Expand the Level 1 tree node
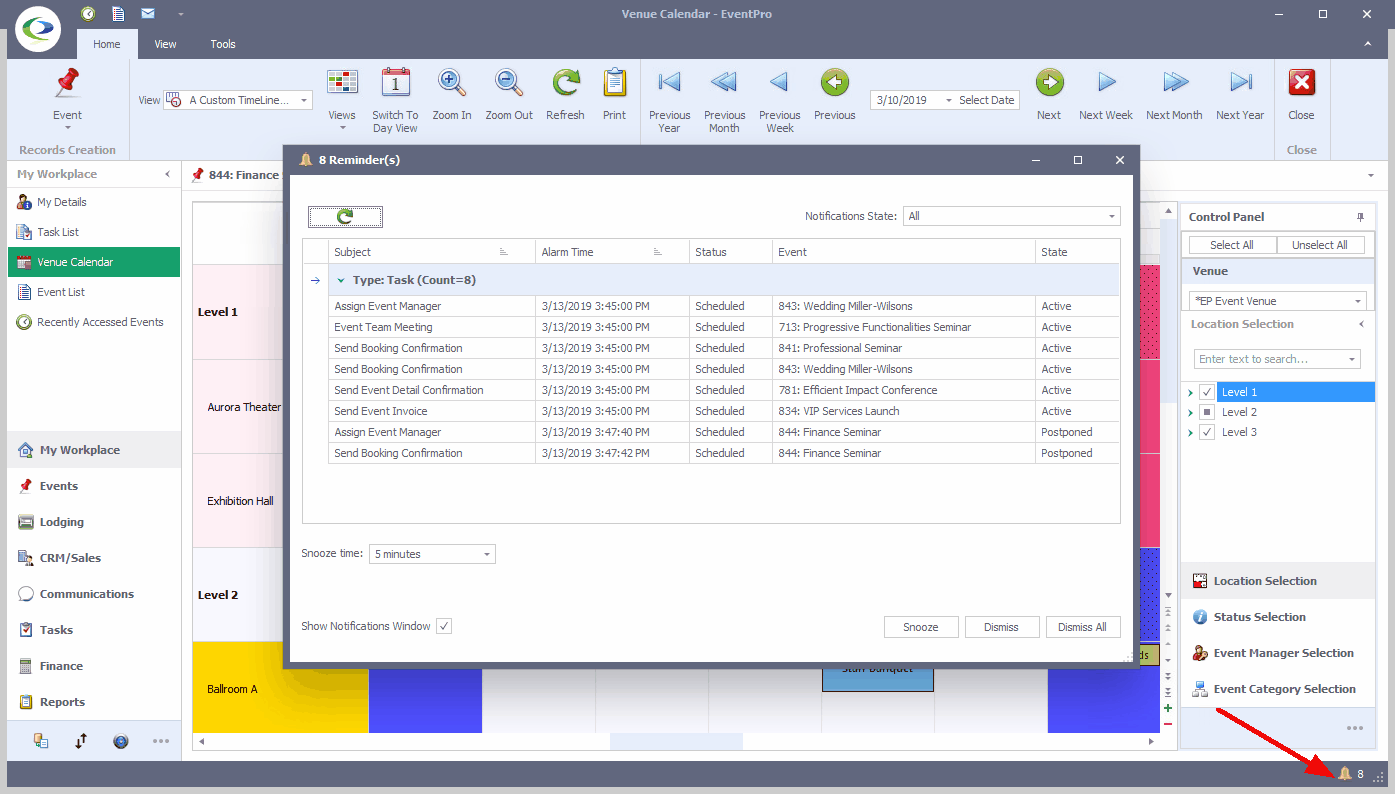1395x794 pixels. click(1190, 393)
